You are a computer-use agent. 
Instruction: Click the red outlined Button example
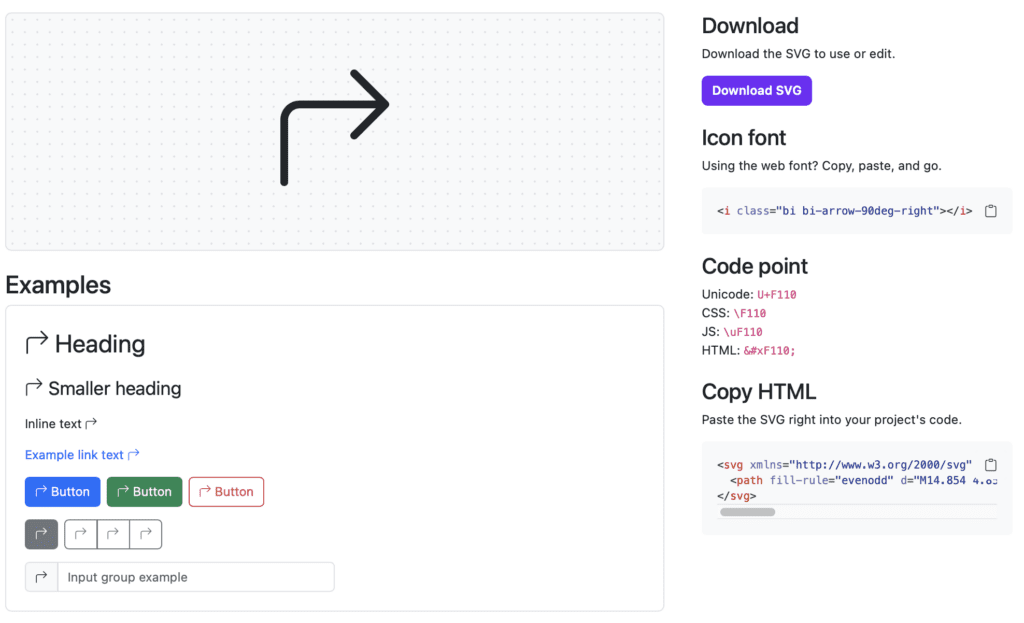pyautogui.click(x=226, y=492)
